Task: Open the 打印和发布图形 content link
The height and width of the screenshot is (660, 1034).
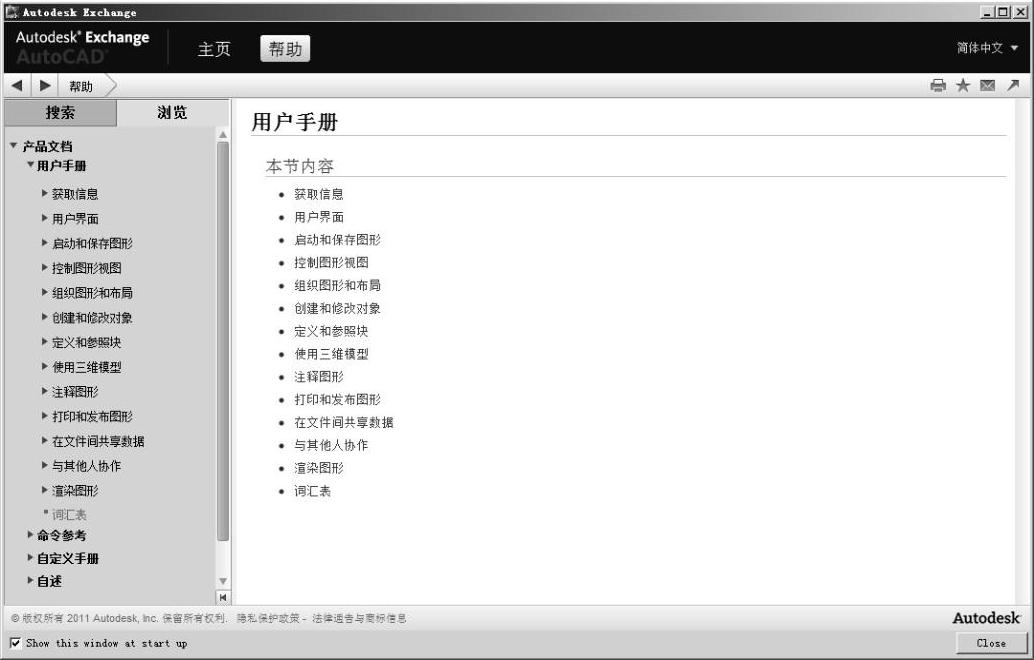Action: (x=337, y=400)
